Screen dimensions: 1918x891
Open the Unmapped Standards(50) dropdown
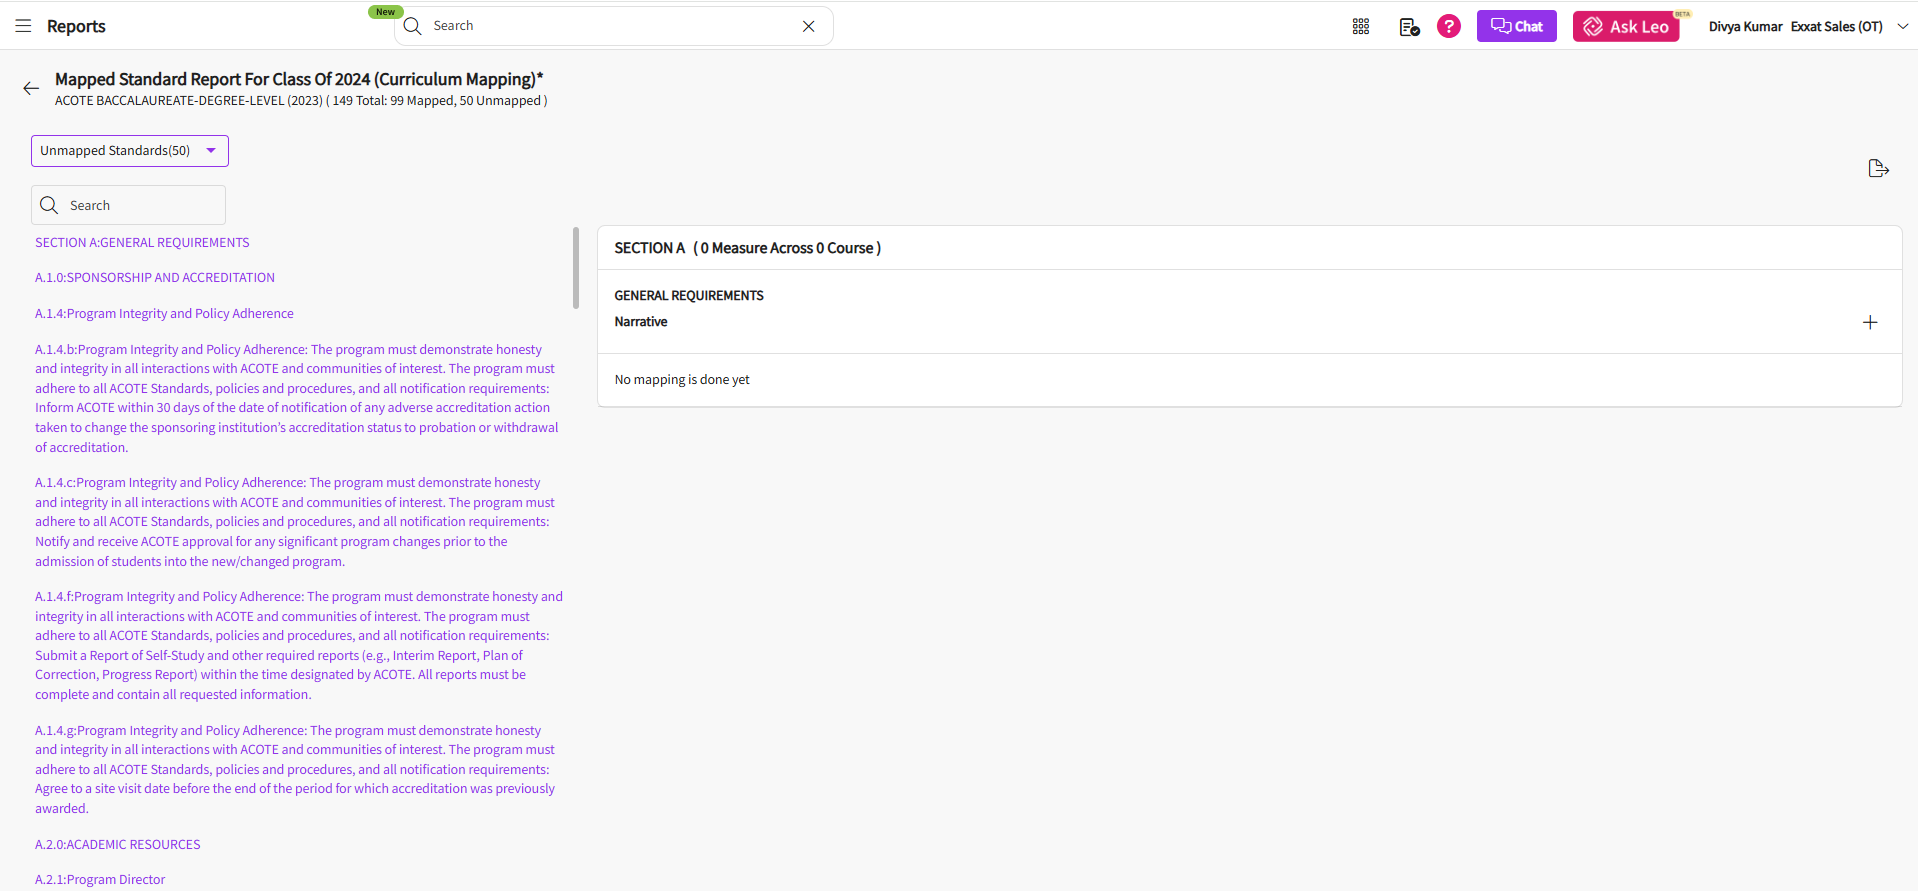click(130, 151)
